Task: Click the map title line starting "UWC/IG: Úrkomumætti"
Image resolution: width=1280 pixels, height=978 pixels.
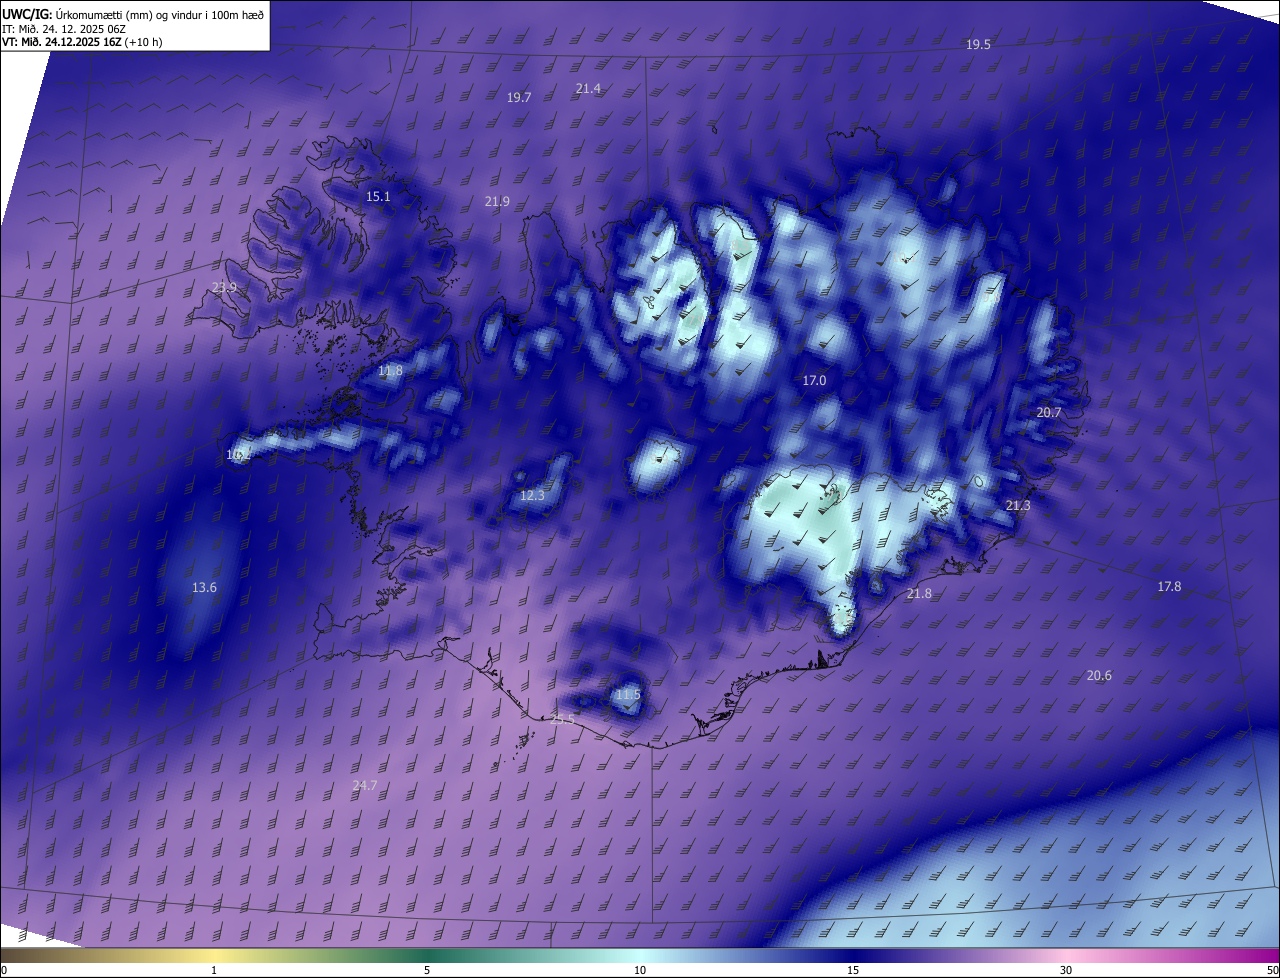Action: click(x=133, y=14)
